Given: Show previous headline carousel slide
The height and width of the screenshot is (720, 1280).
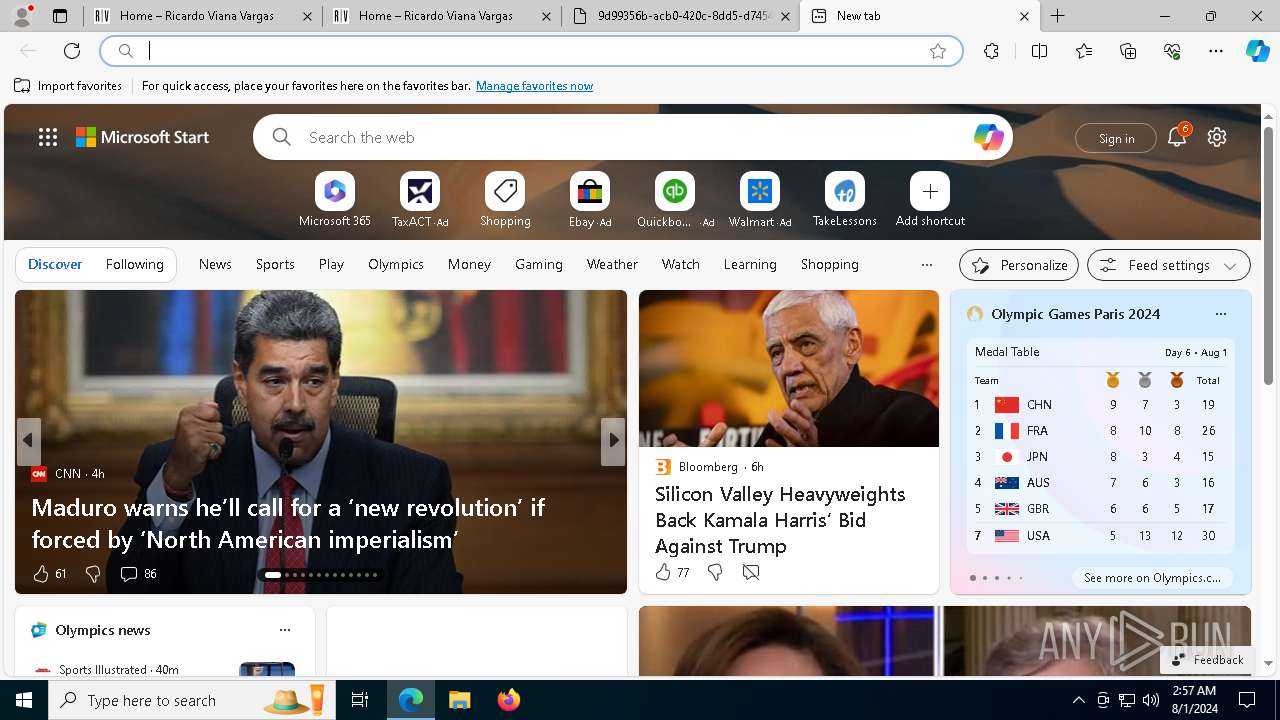Looking at the screenshot, I should [28, 440].
